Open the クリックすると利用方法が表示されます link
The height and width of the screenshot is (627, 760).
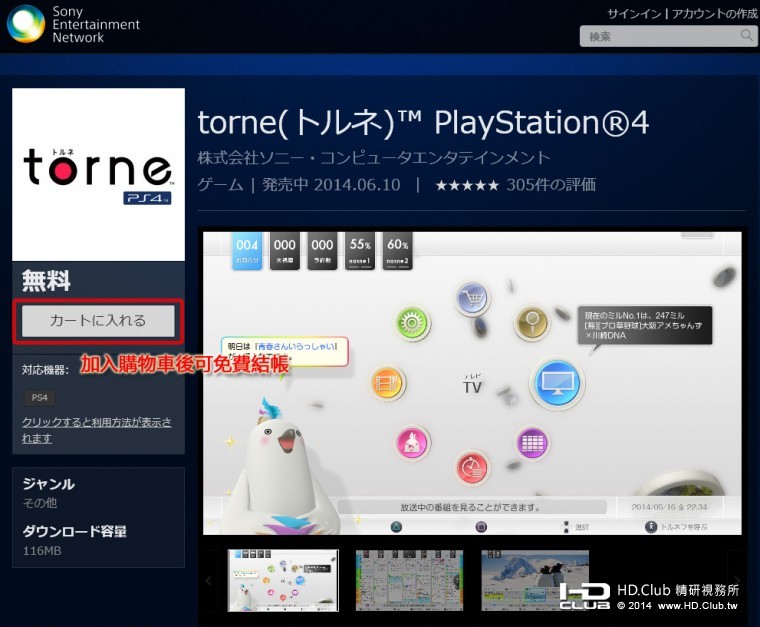click(x=96, y=430)
